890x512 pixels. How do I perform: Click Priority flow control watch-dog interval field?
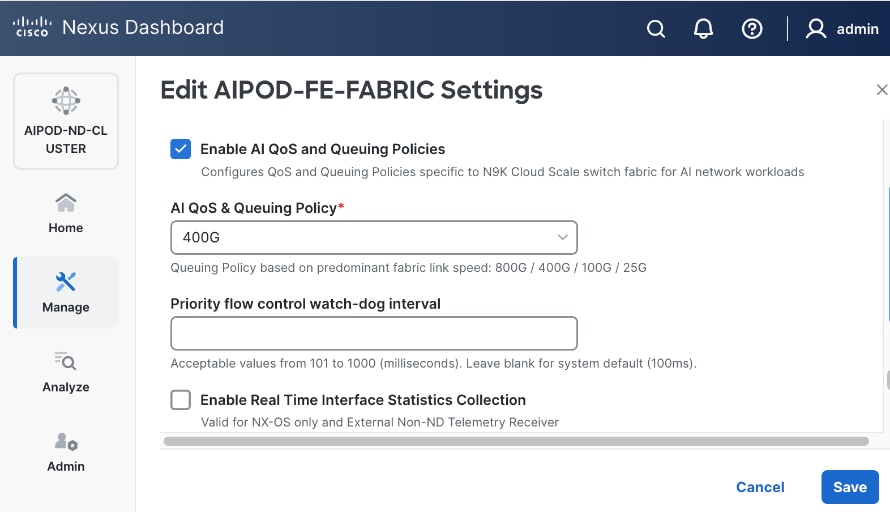374,333
